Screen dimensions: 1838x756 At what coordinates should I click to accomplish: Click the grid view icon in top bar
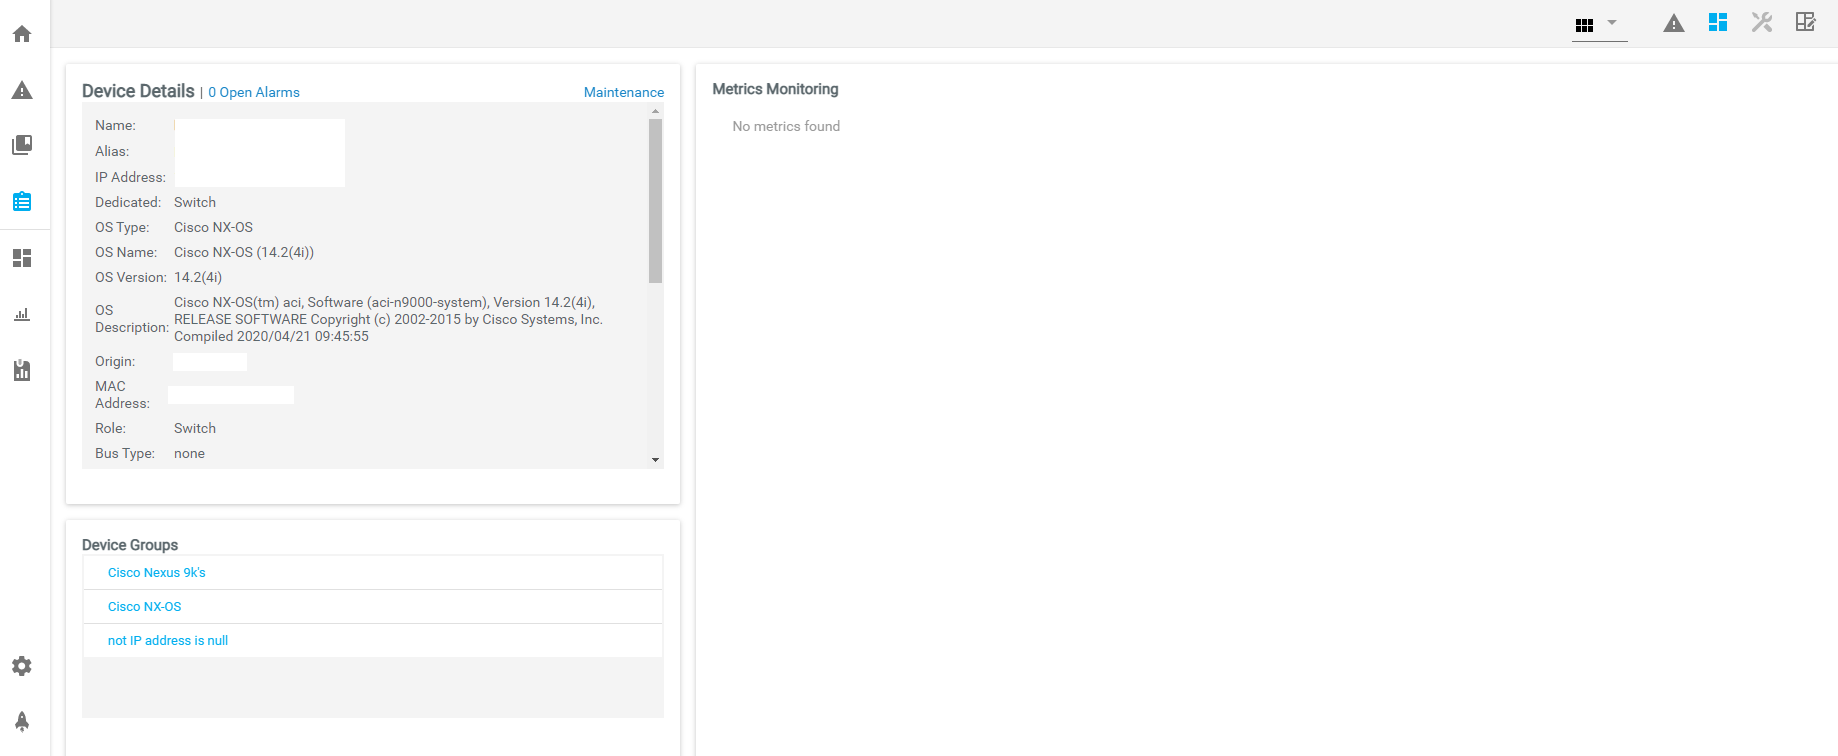[1584, 25]
